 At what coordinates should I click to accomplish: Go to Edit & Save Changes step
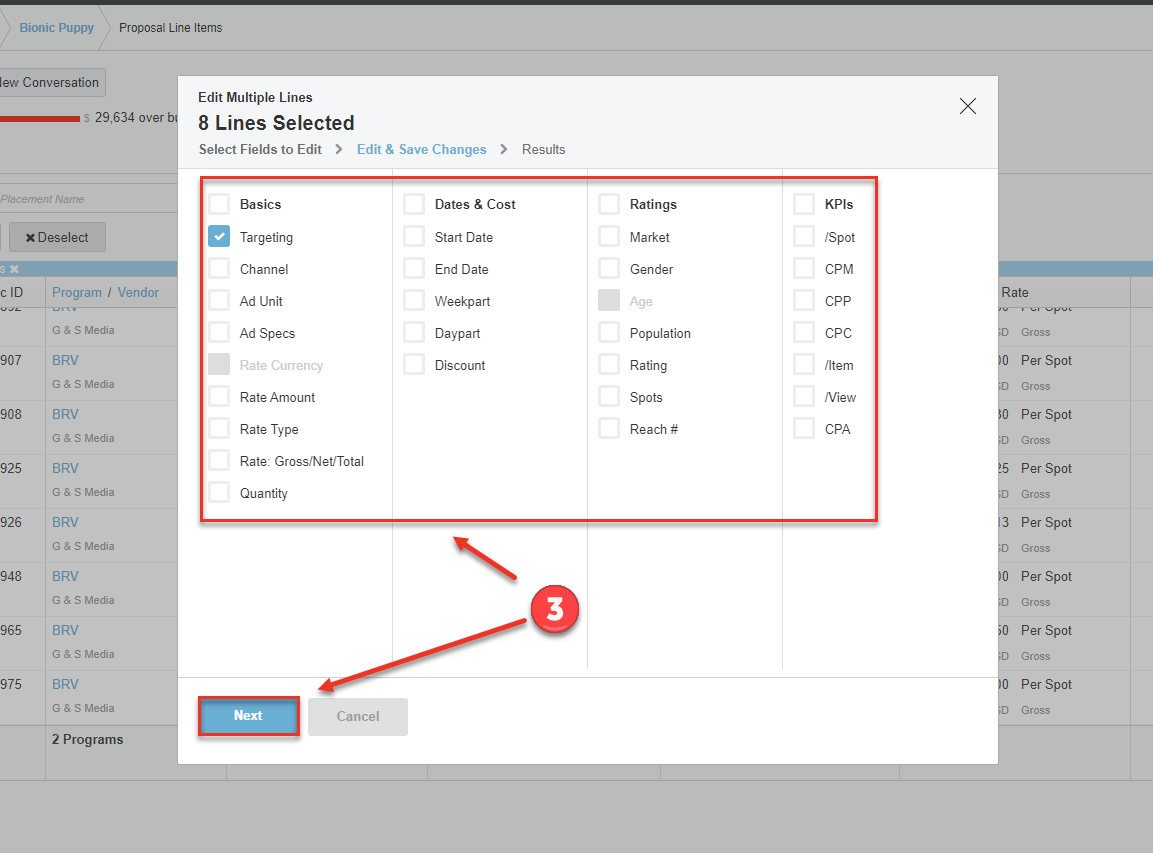point(421,149)
